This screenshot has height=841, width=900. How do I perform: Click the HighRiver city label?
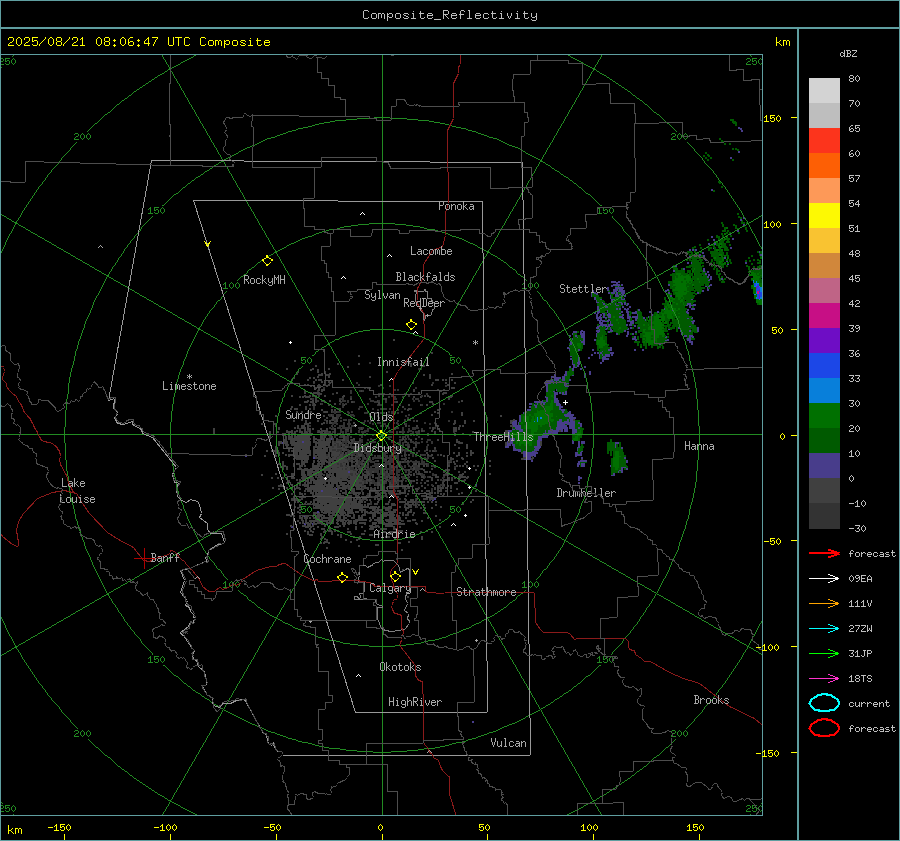[415, 702]
